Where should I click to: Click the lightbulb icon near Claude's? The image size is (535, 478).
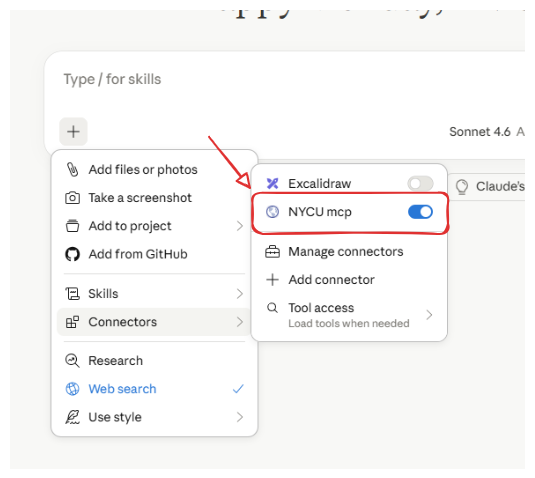[462, 187]
